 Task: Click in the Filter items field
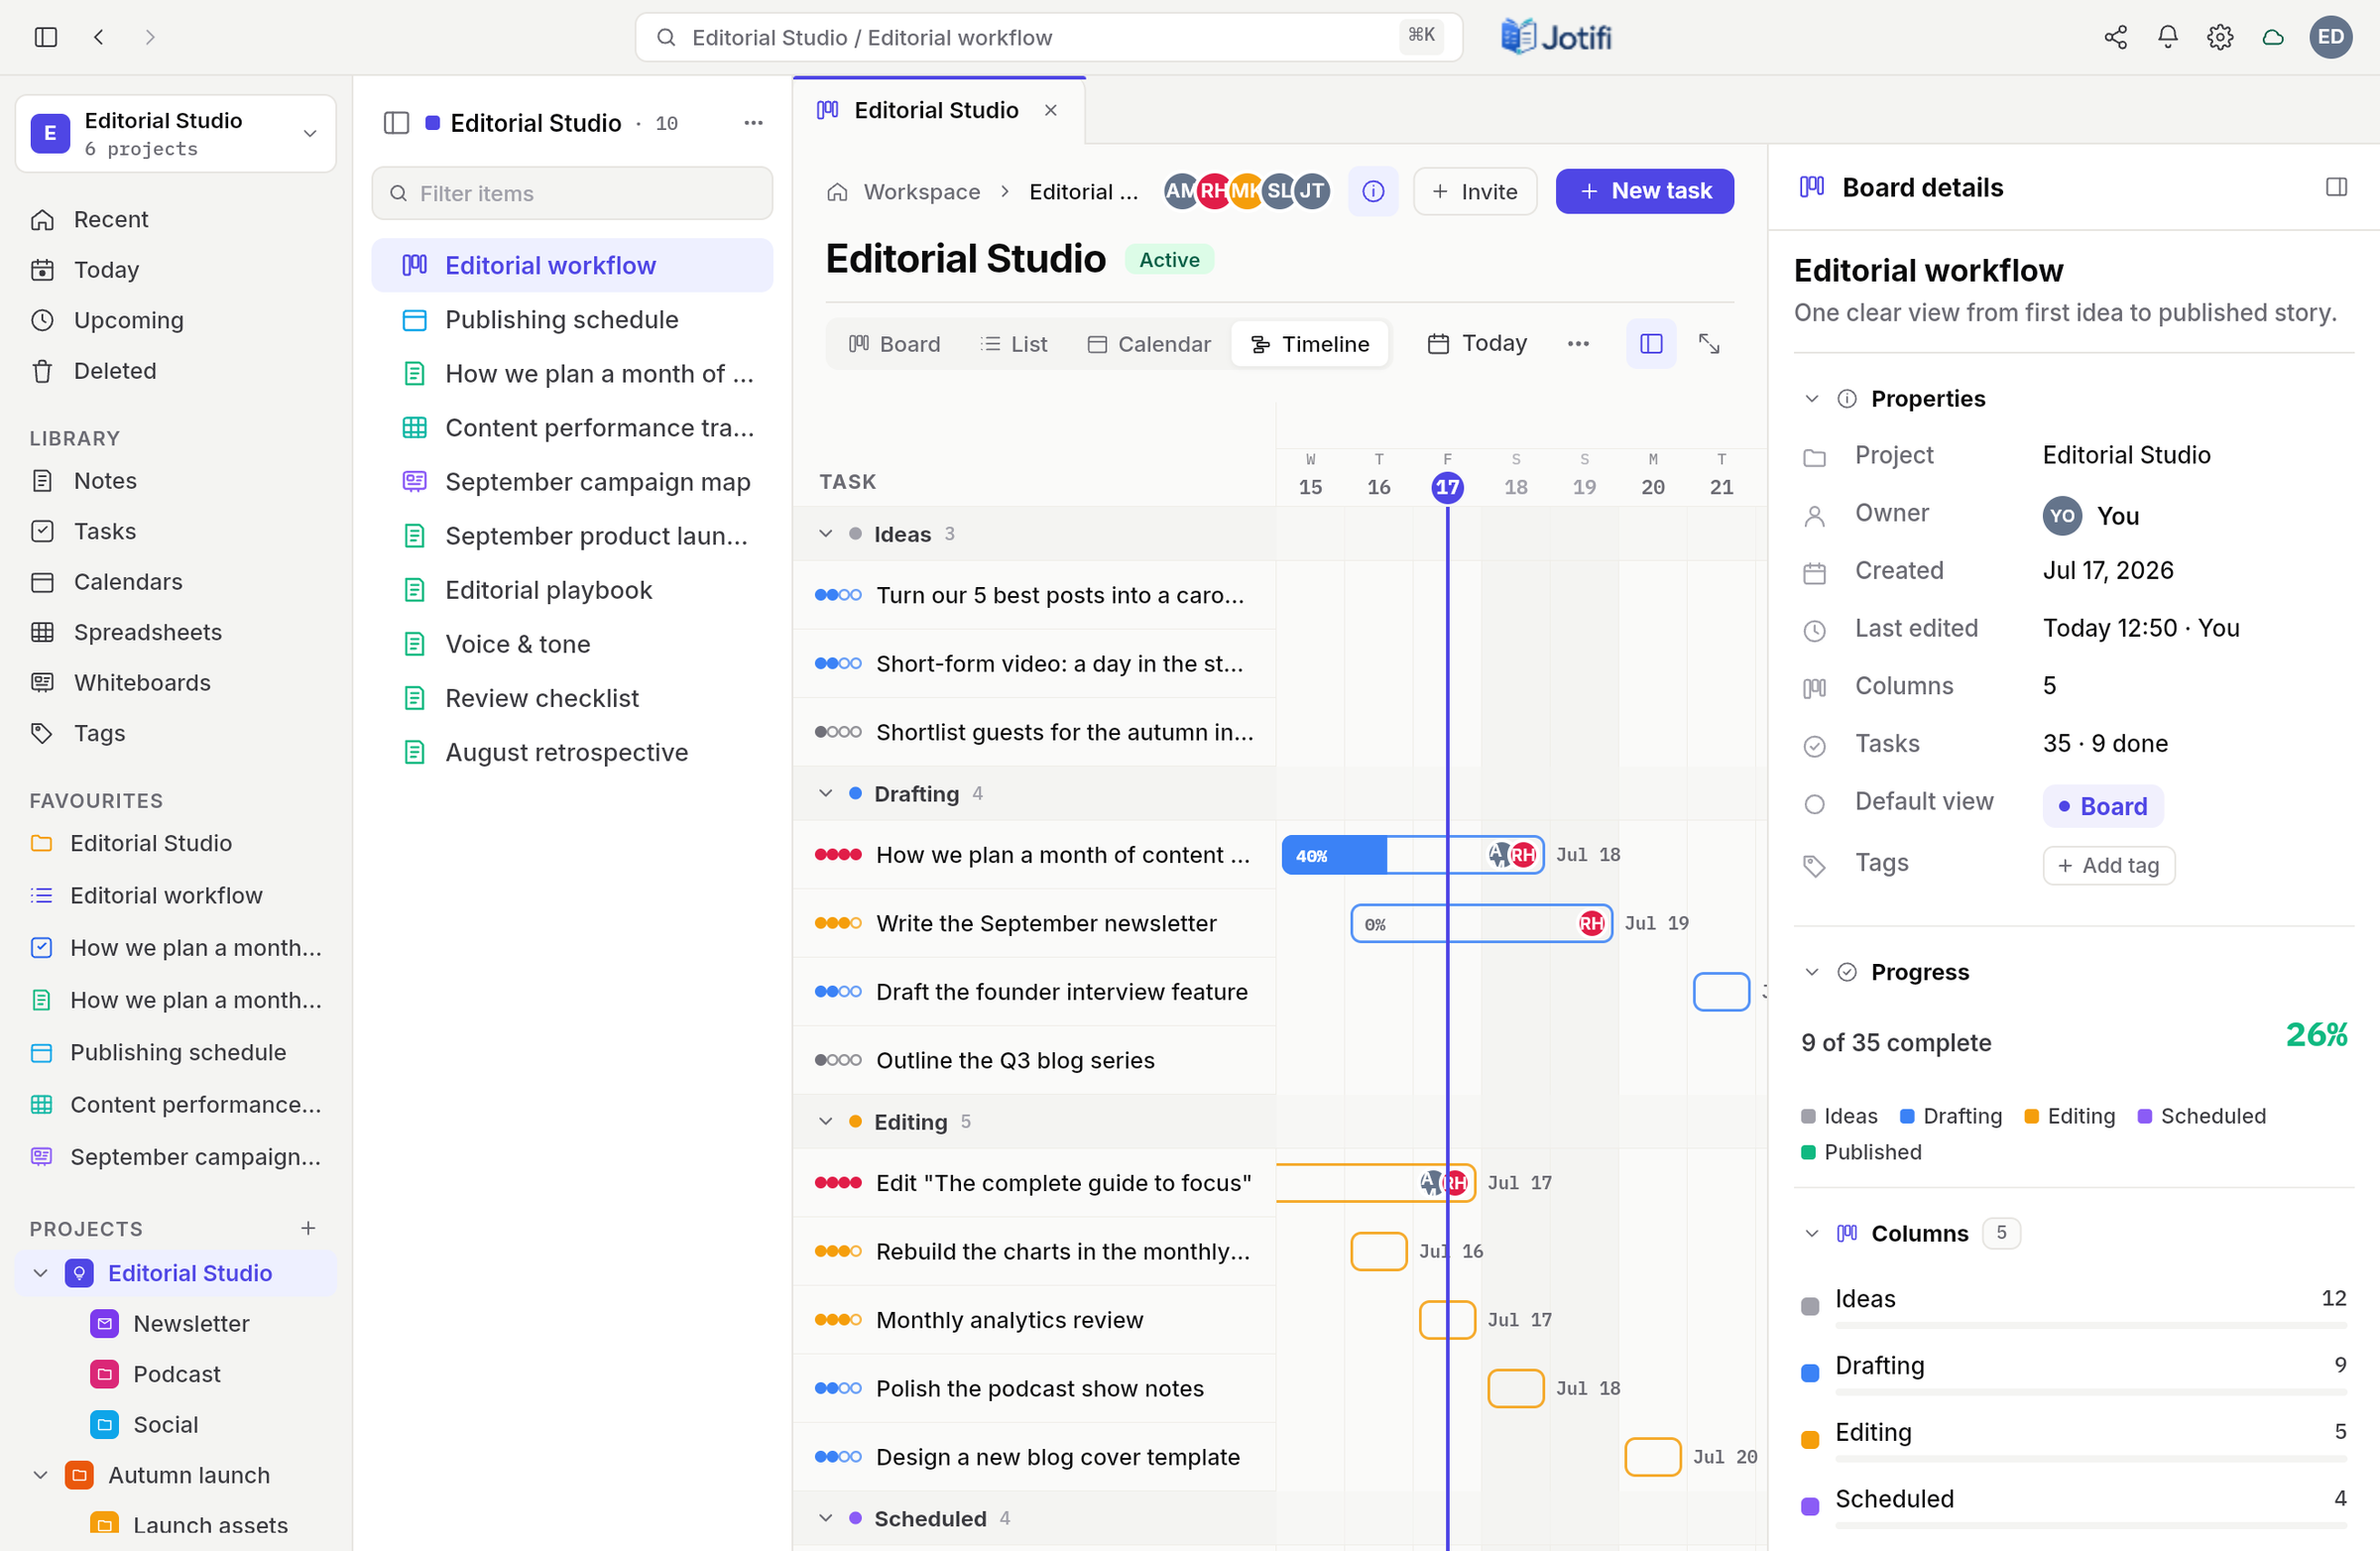(x=572, y=193)
